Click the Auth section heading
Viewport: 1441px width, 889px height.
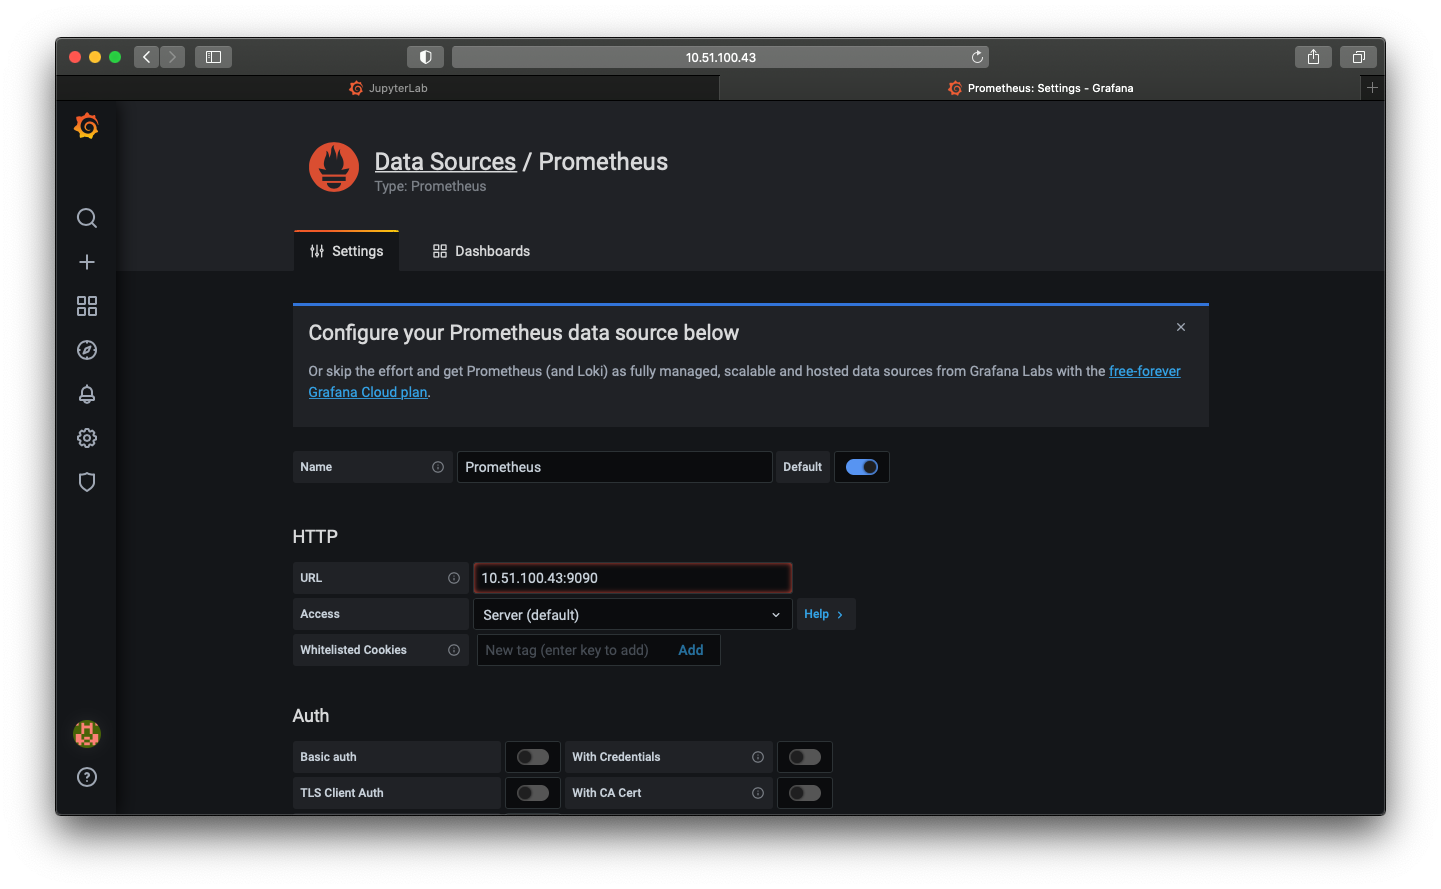click(311, 716)
